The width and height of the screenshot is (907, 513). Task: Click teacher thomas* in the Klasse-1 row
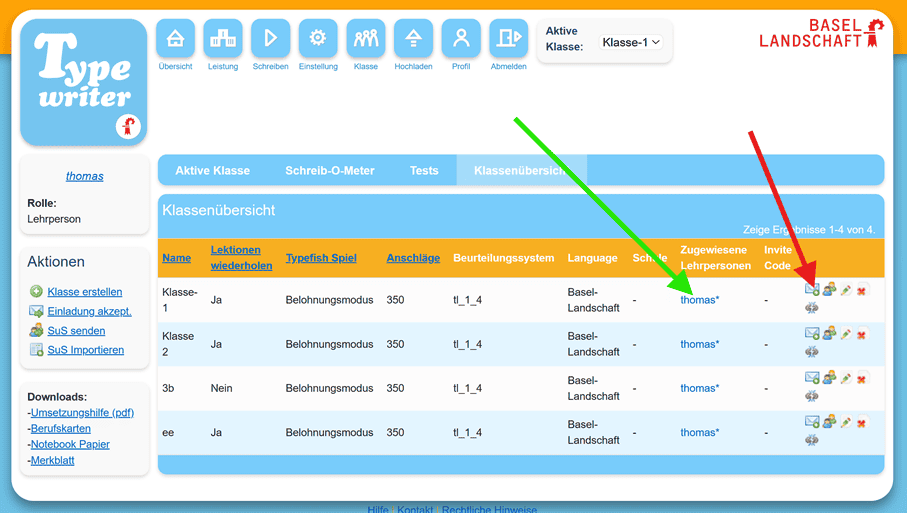(x=699, y=300)
